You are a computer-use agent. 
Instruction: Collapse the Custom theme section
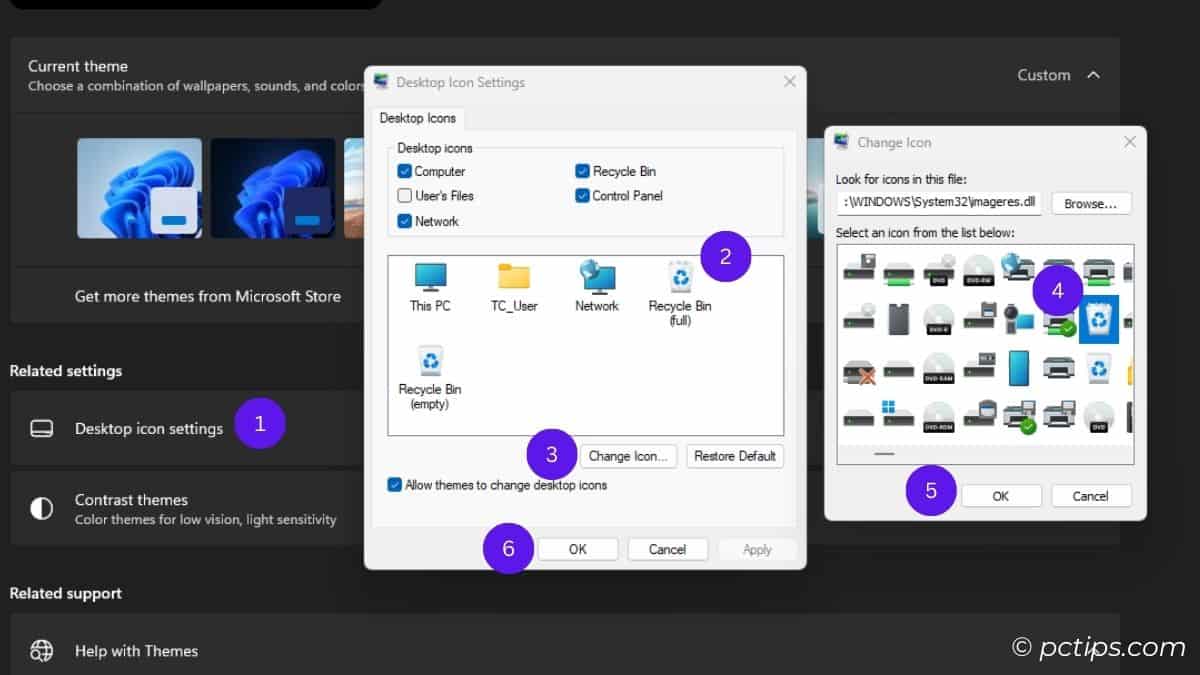[1095, 74]
